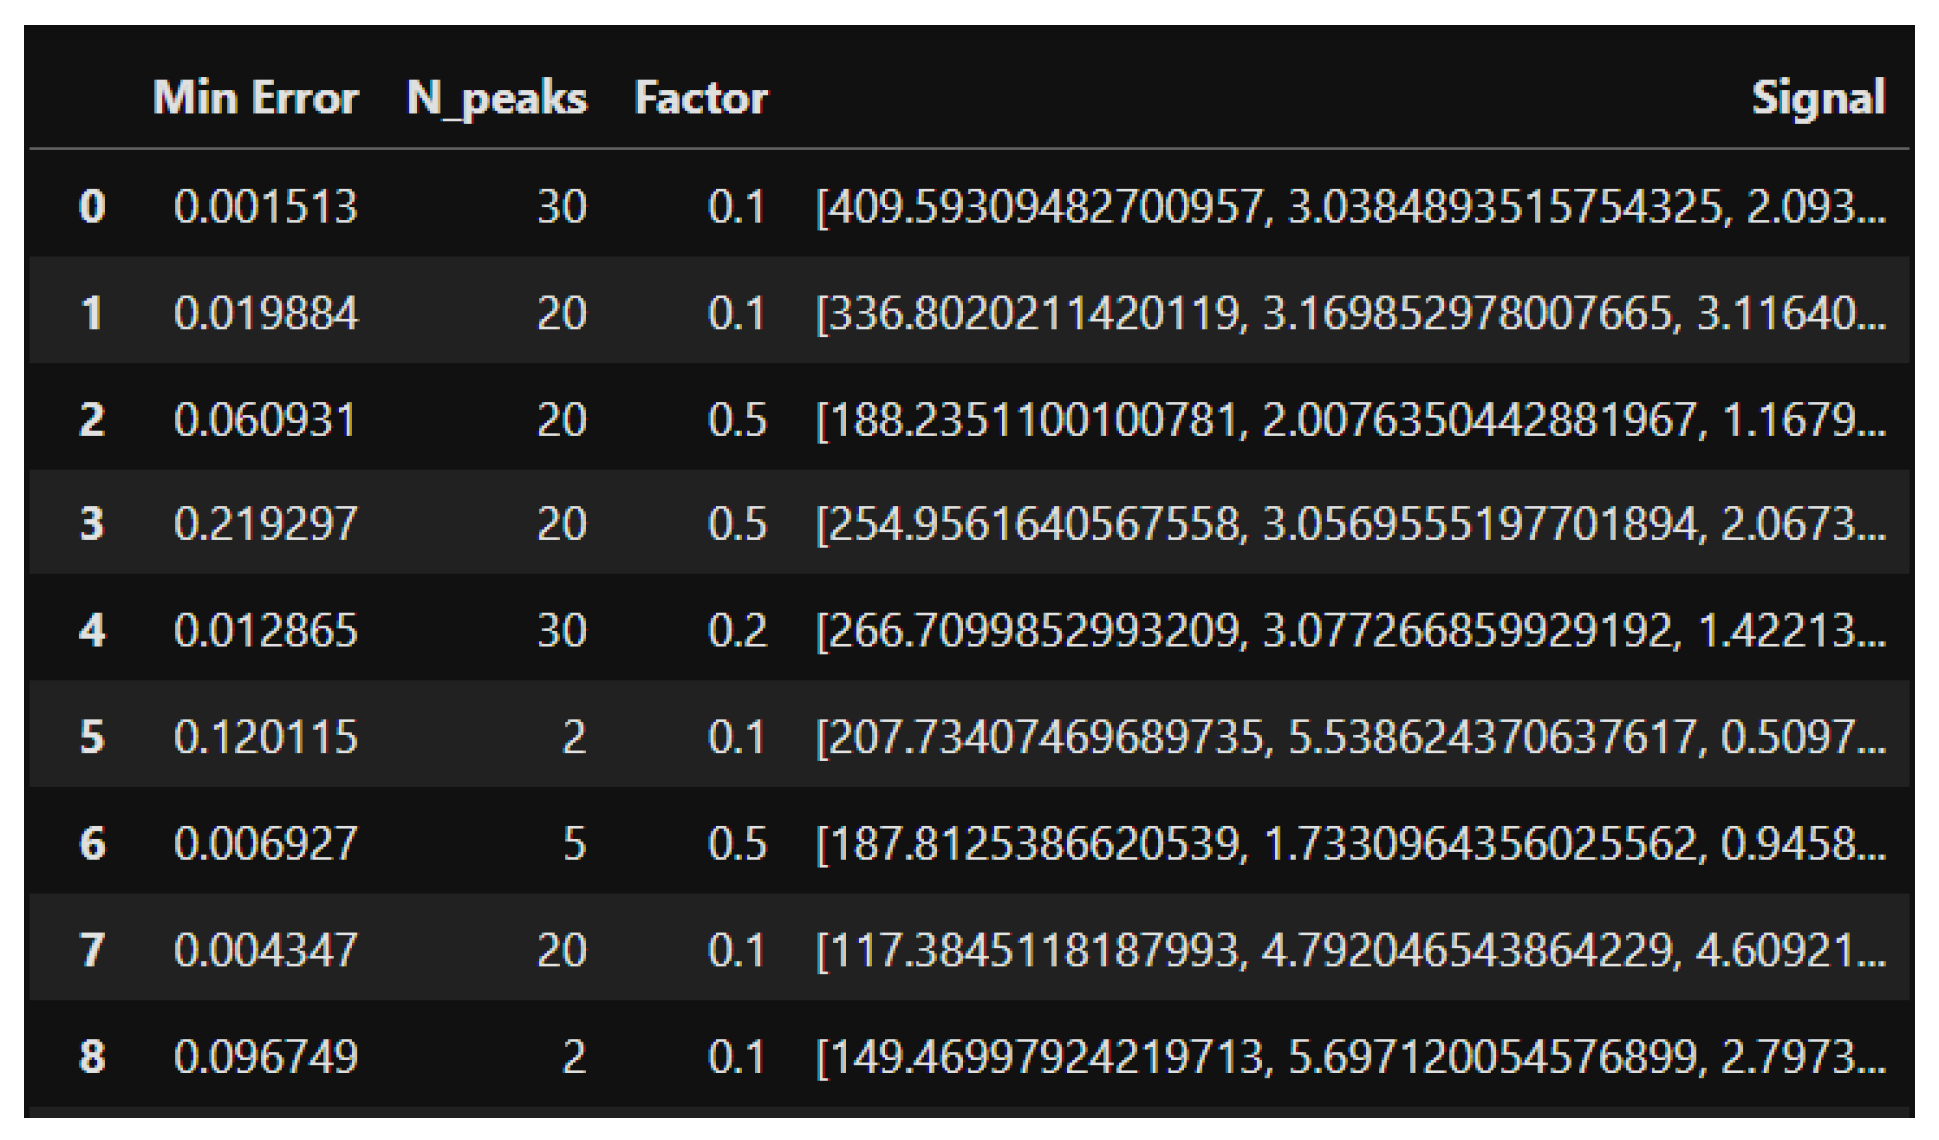Select row index 3
1939x1140 pixels.
(x=92, y=524)
